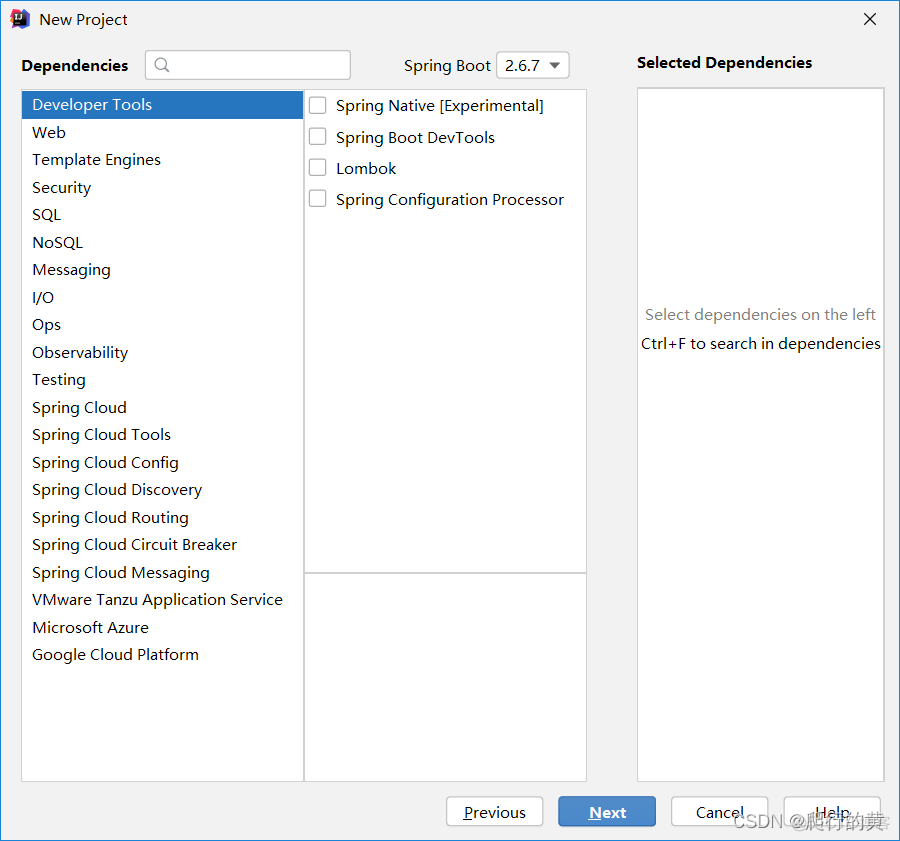Select Spring Cloud Discovery category

[117, 490]
